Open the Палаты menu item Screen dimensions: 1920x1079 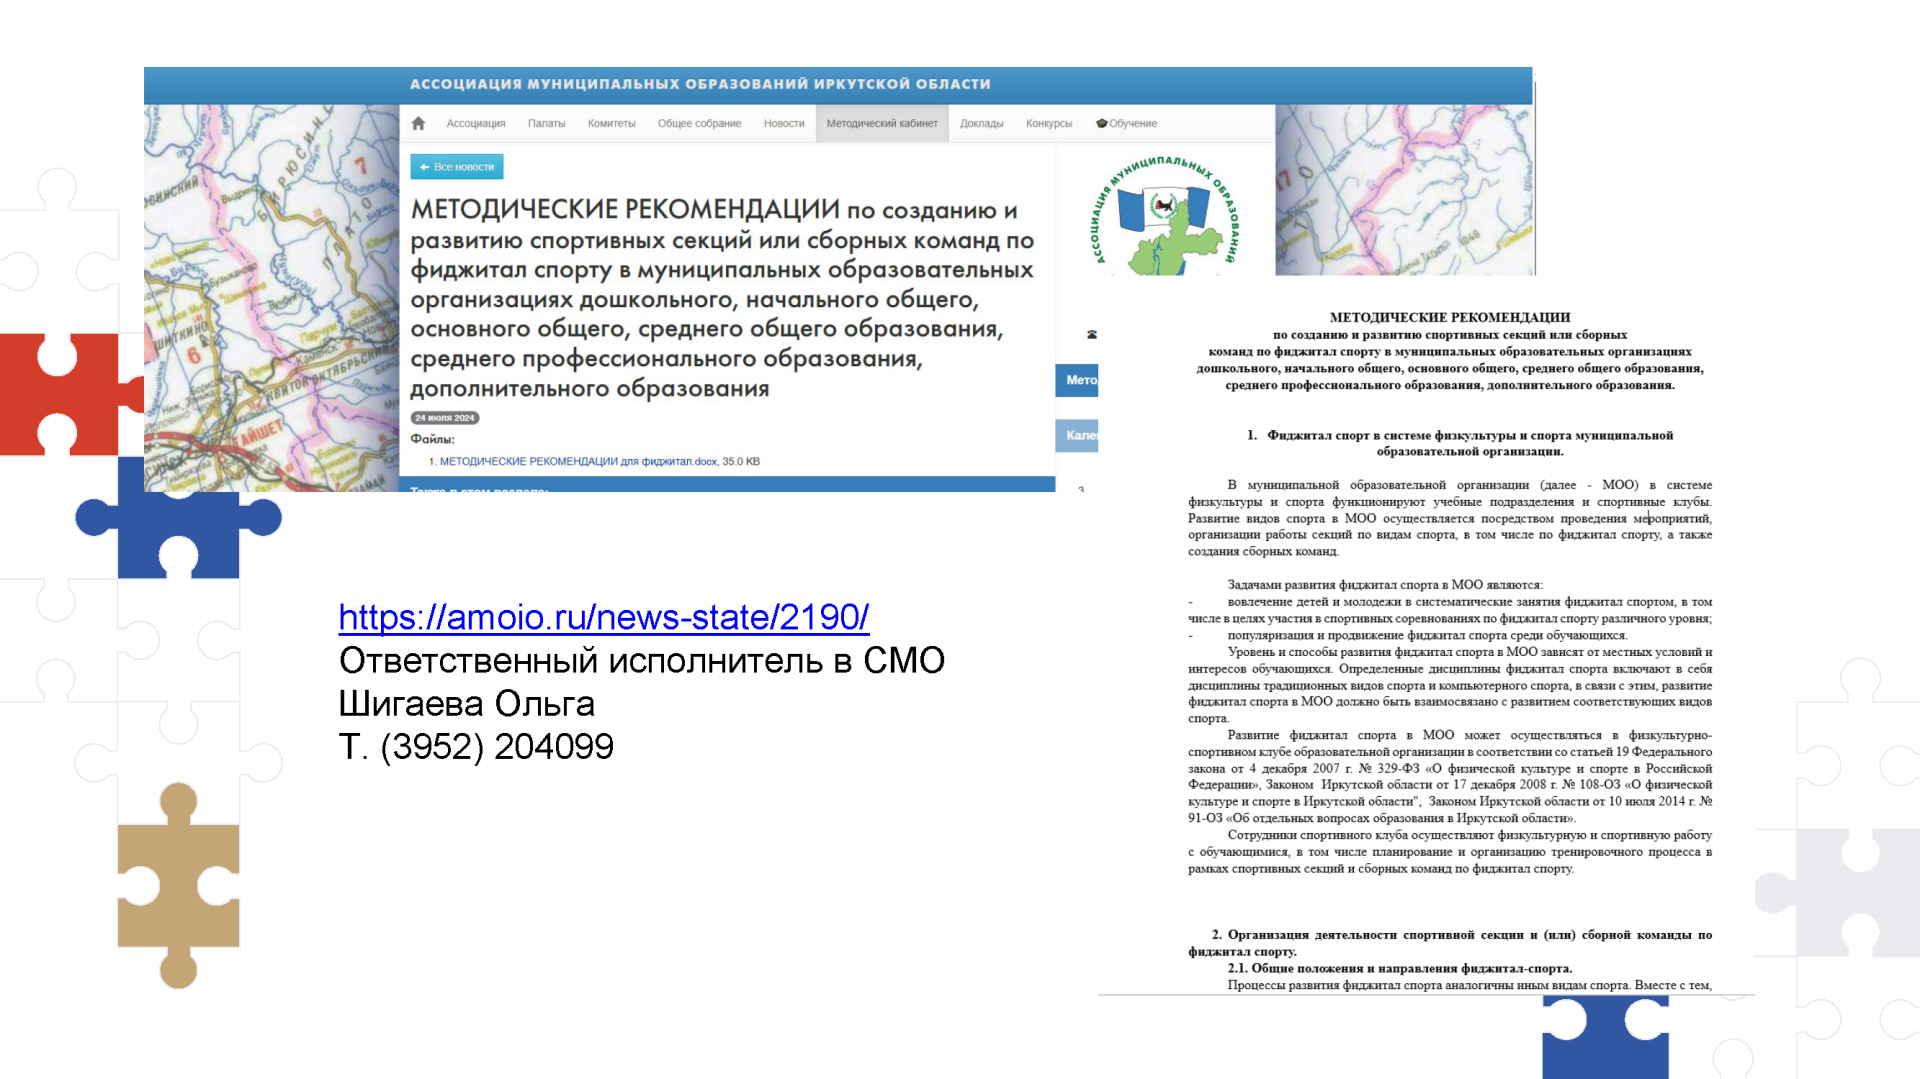click(x=546, y=124)
